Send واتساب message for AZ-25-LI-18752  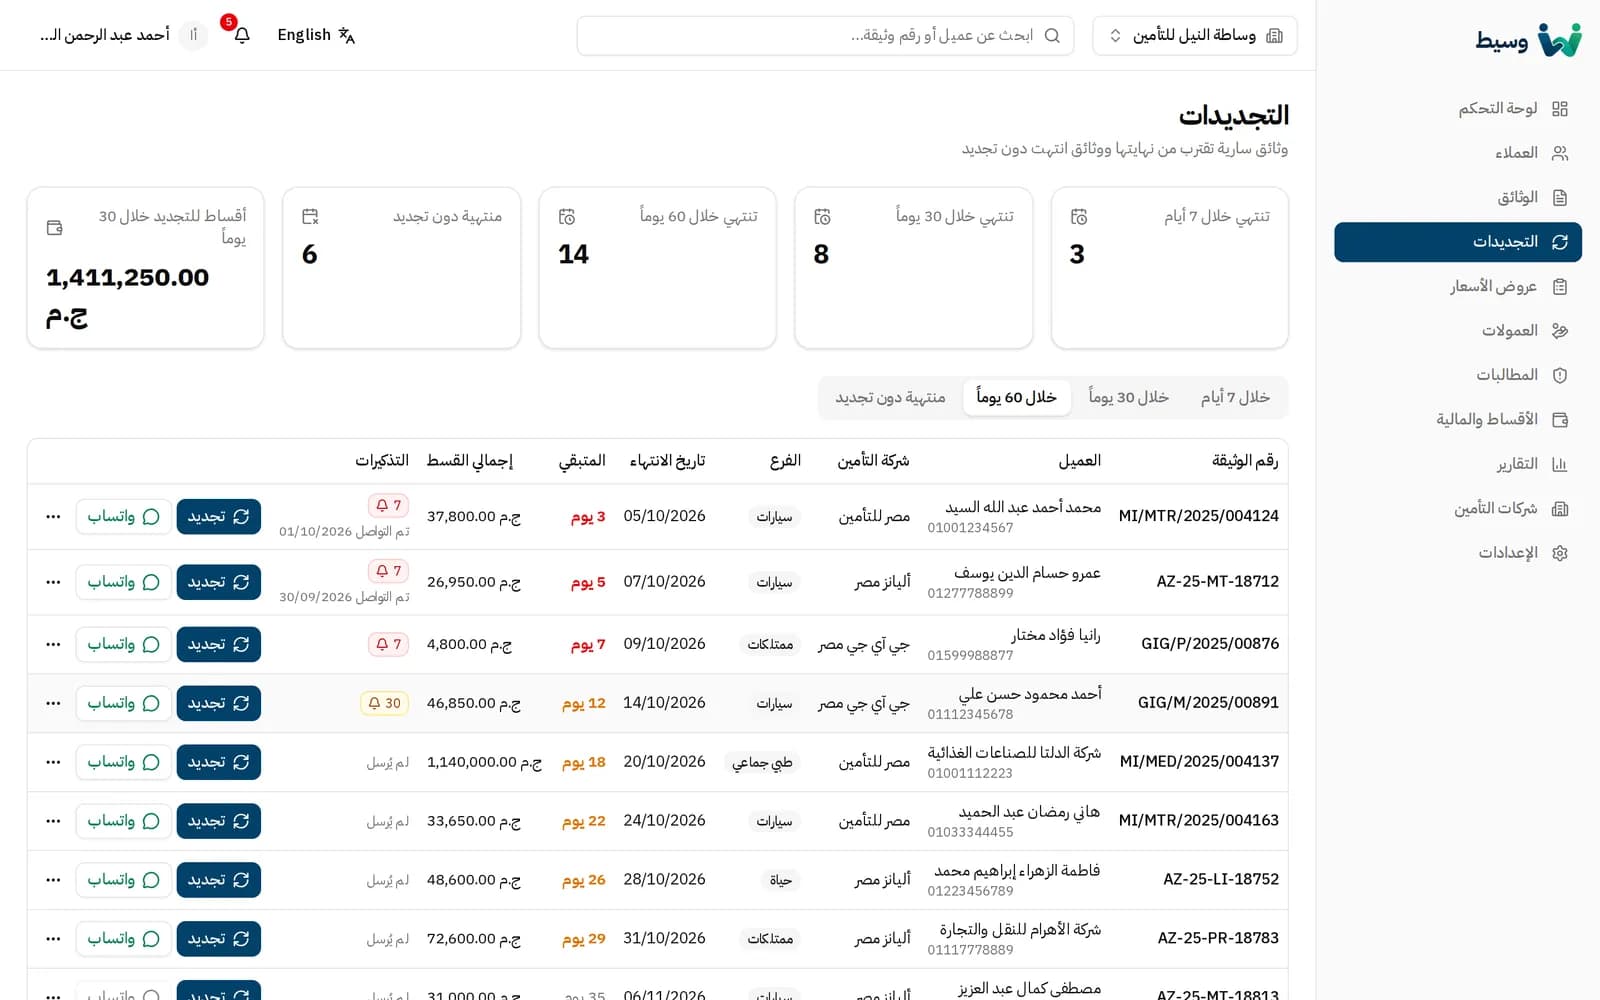[123, 880]
